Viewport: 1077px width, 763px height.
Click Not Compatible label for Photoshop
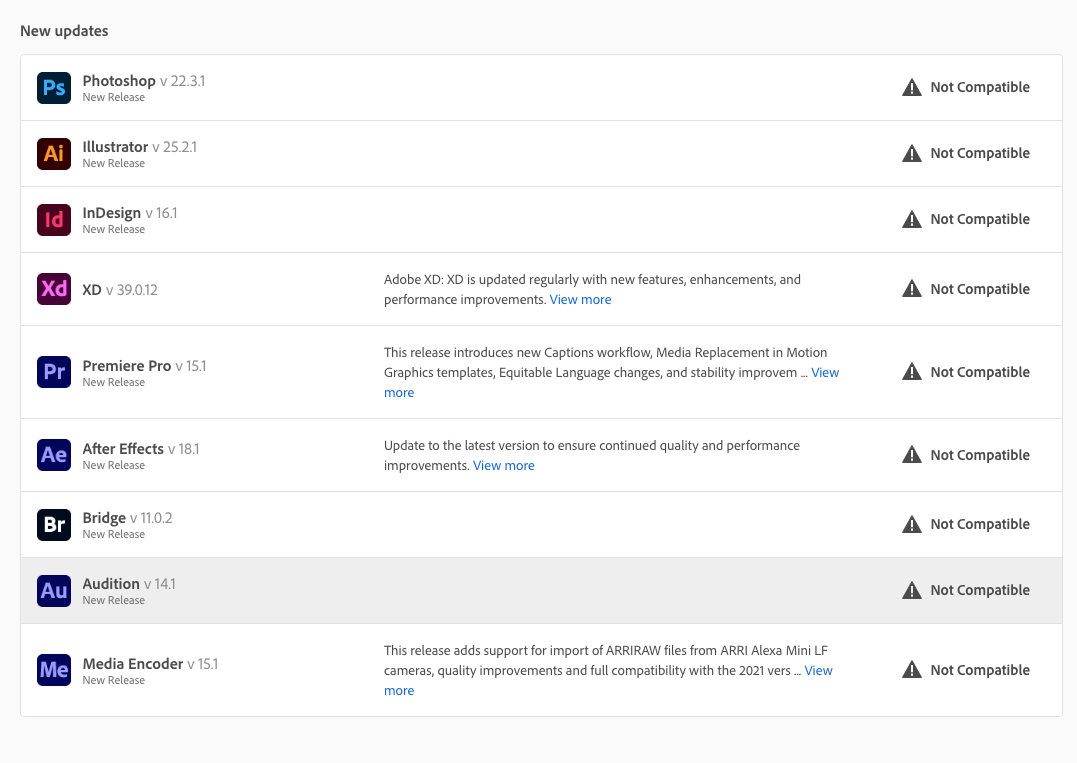[980, 87]
